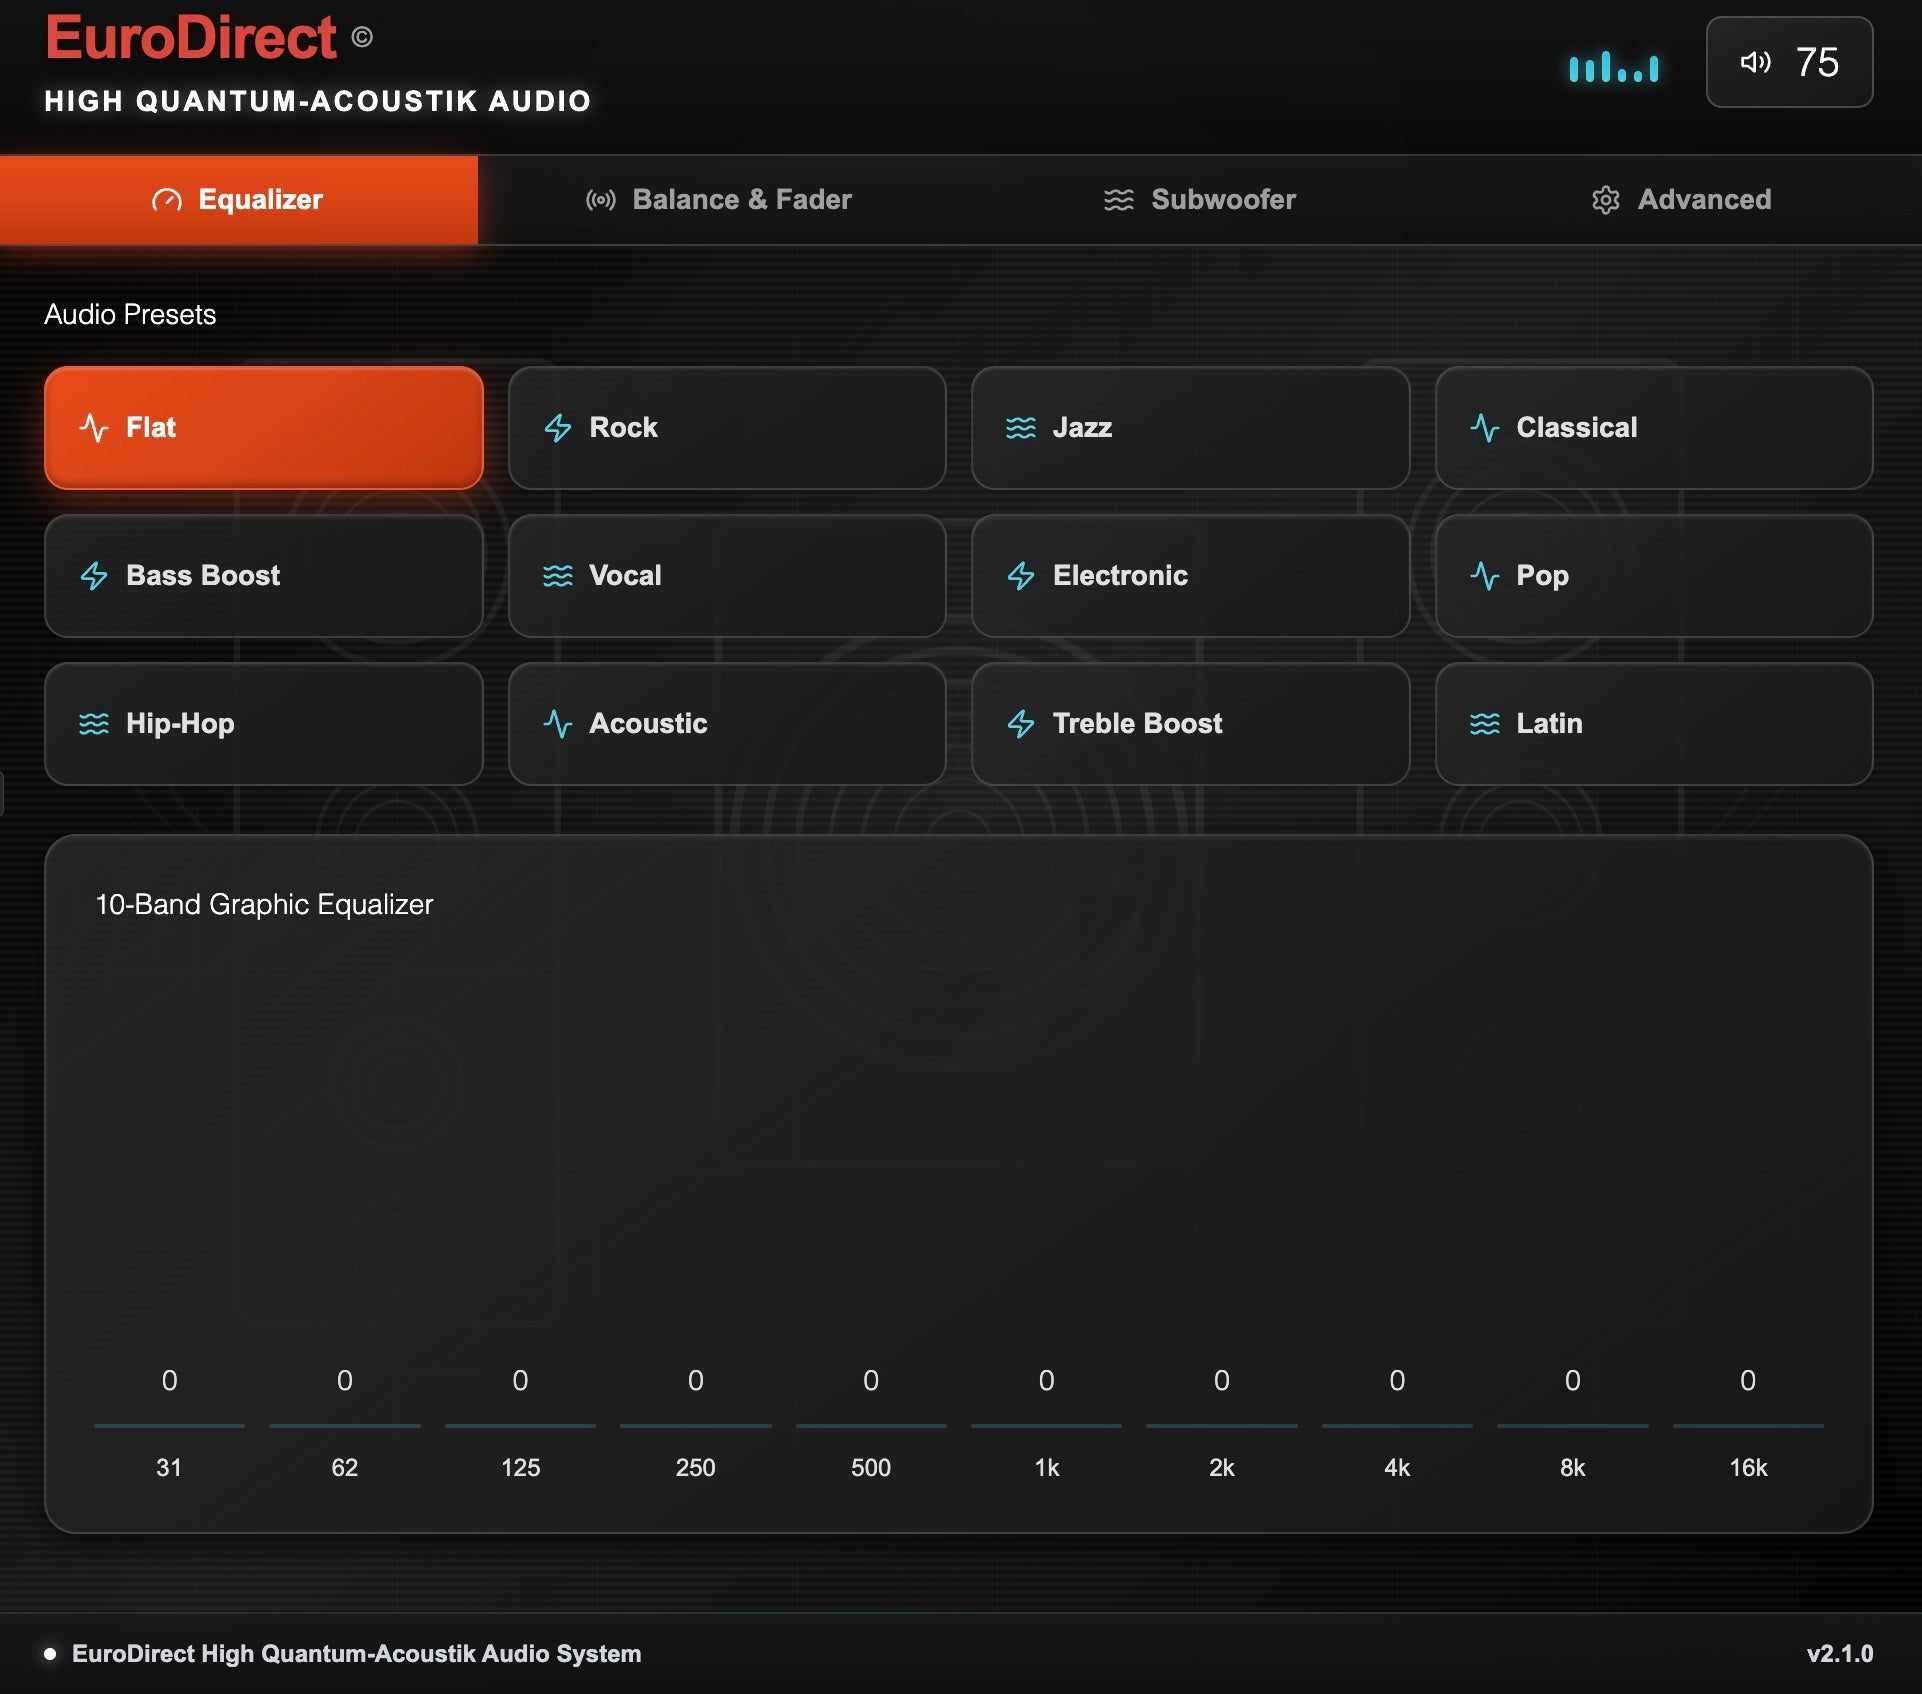Screen dimensions: 1922x1694
Task: Click the 1k band equalizer slider
Action: coord(1046,1425)
